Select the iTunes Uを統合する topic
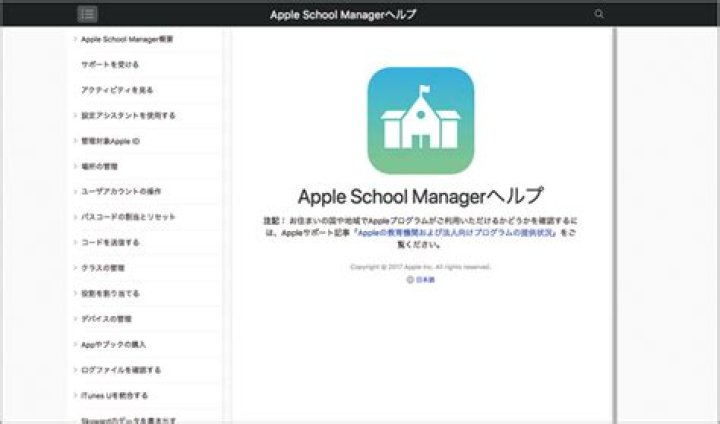 click(x=114, y=396)
